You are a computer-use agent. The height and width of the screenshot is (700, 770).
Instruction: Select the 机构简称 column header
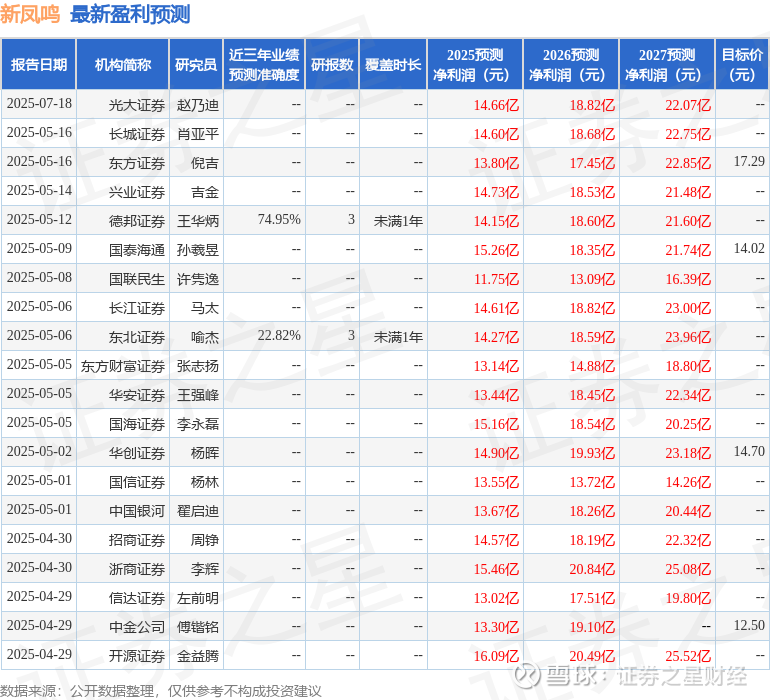coord(123,64)
